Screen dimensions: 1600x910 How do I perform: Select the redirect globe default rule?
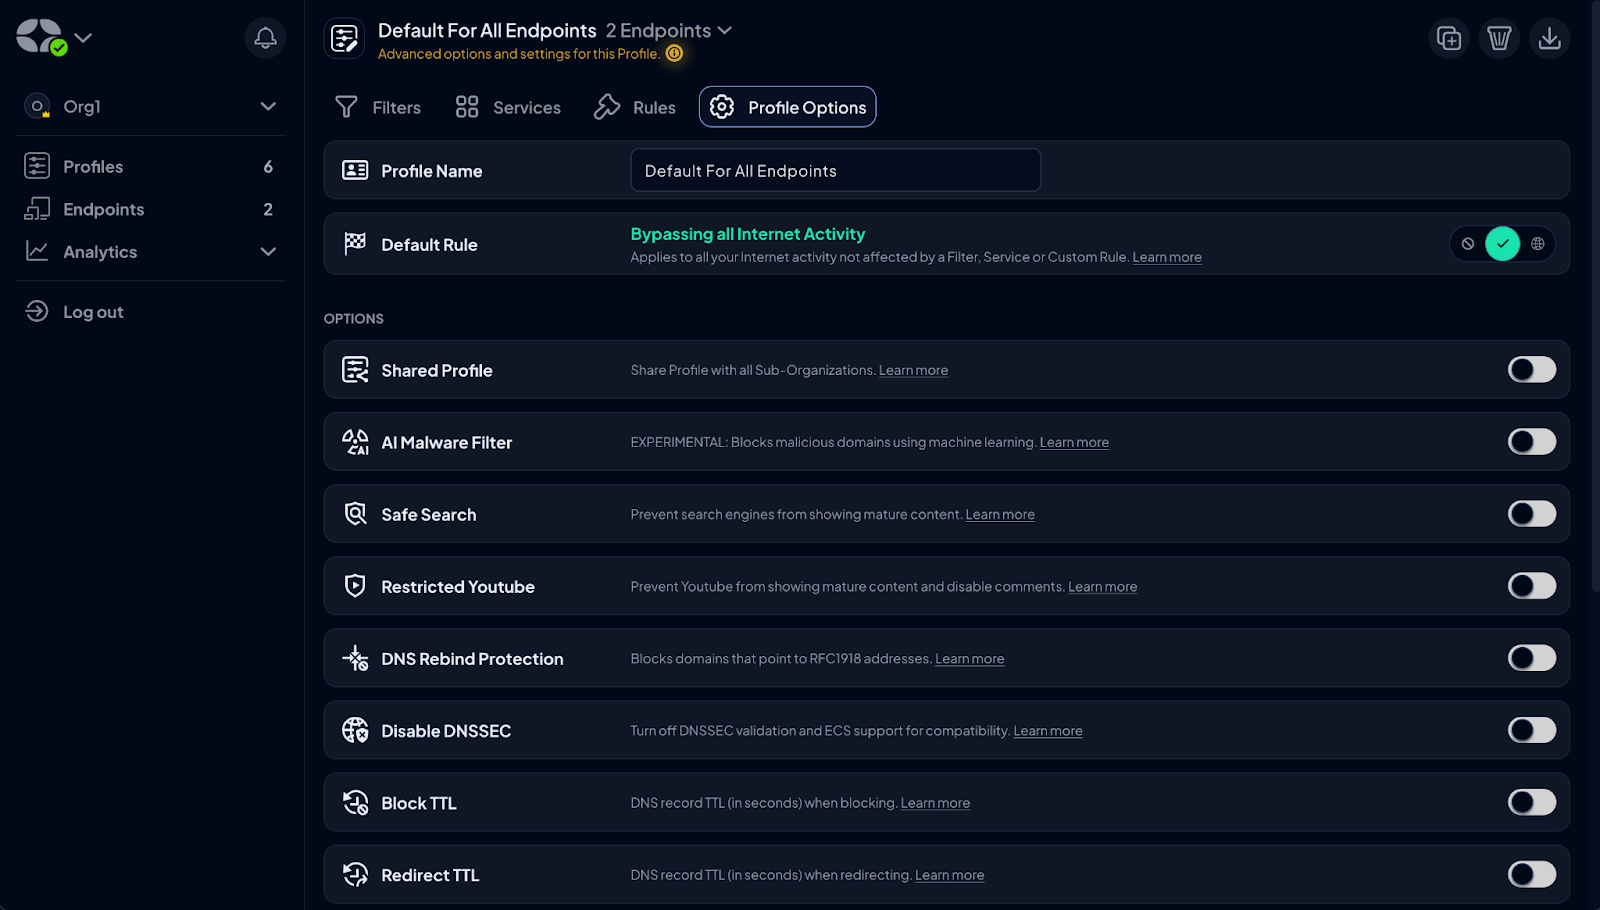(x=1538, y=244)
